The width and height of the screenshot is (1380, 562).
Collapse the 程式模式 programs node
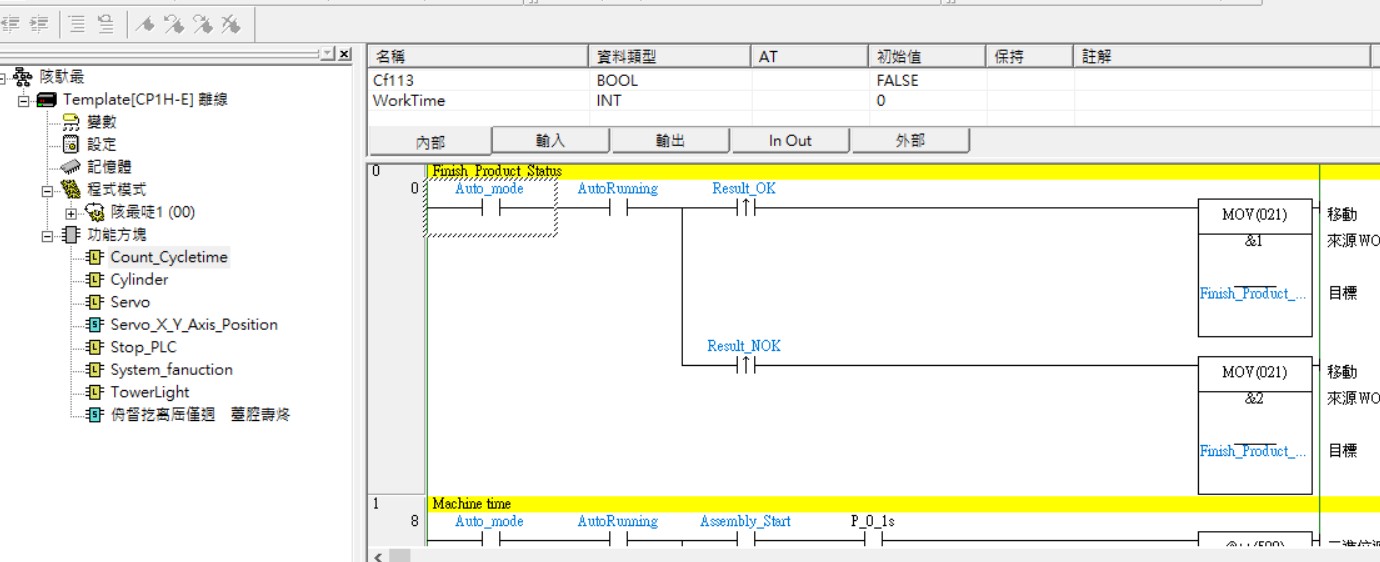pyautogui.click(x=47, y=190)
